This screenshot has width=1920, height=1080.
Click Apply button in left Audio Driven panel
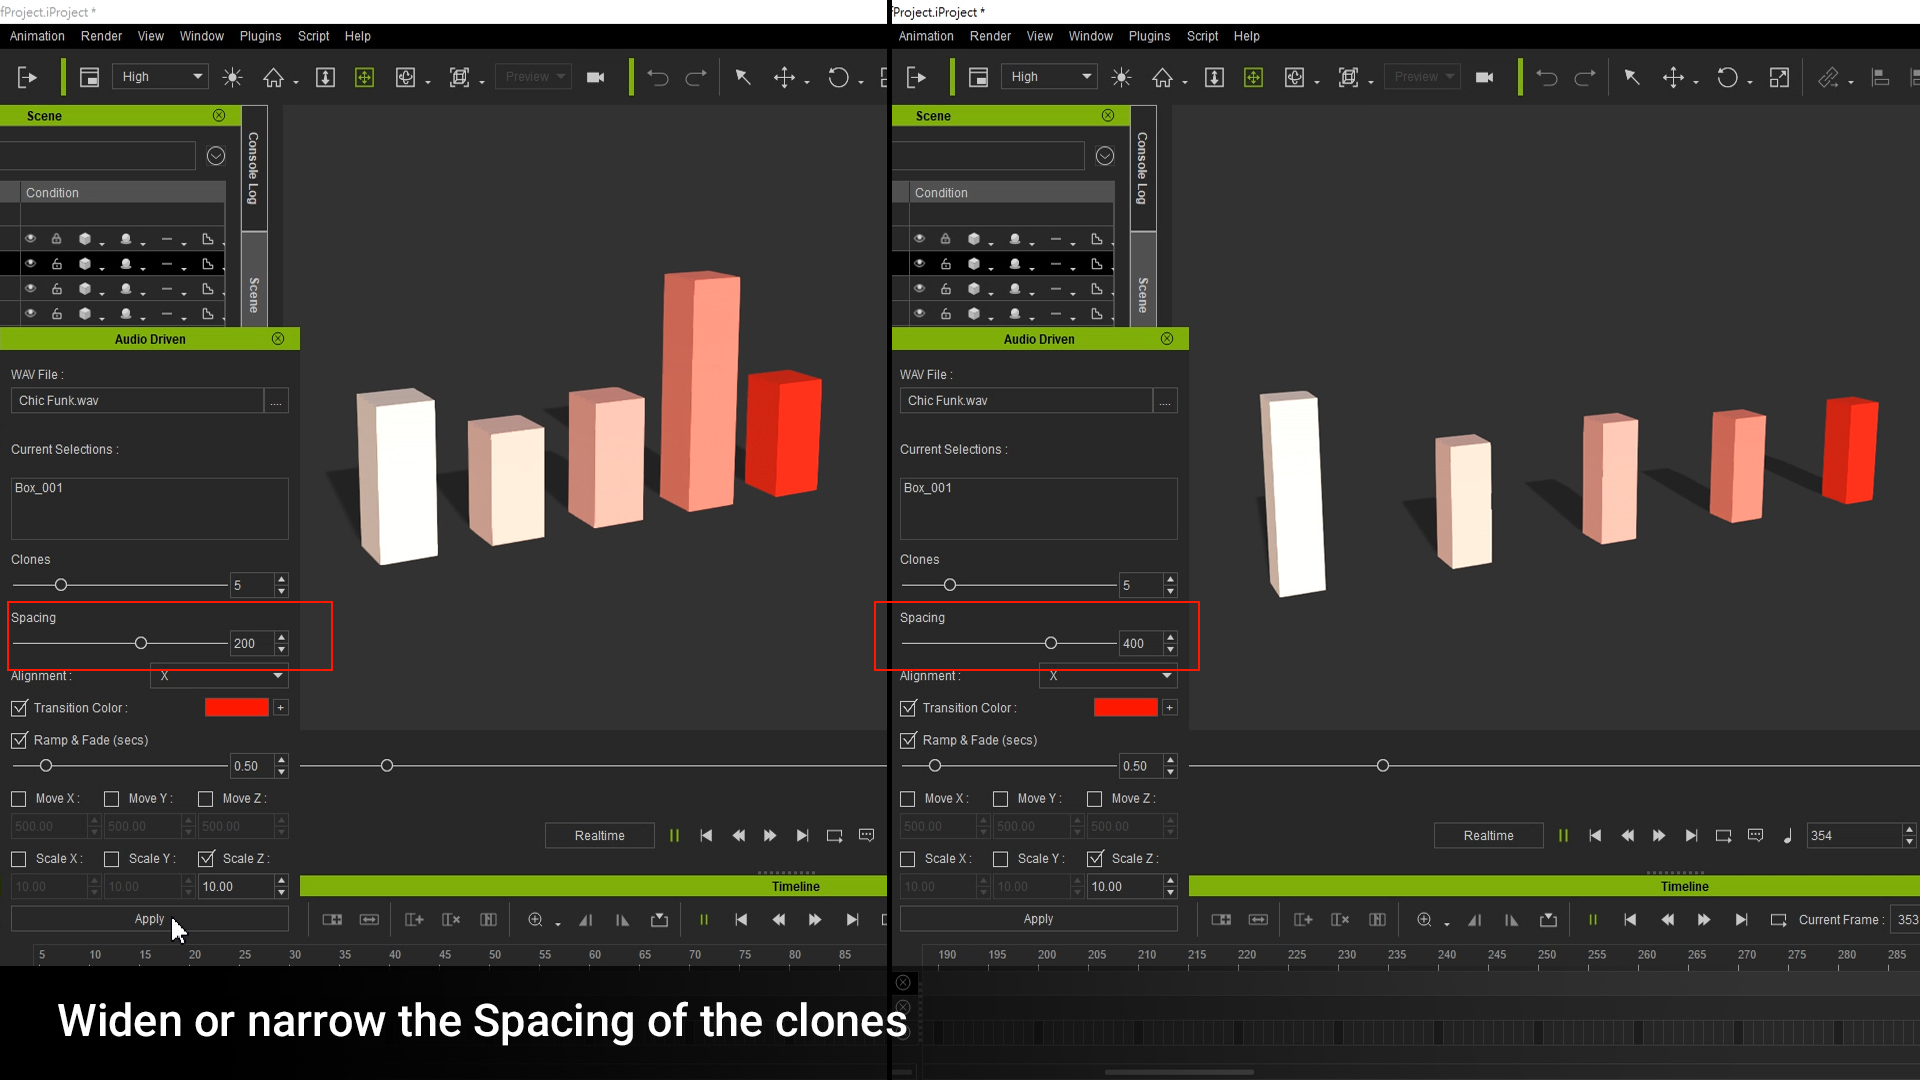150,919
